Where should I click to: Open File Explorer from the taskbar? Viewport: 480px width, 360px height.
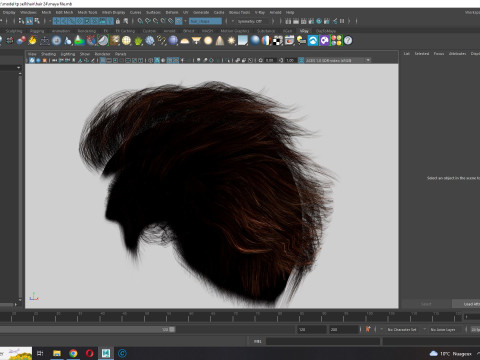click(57, 353)
